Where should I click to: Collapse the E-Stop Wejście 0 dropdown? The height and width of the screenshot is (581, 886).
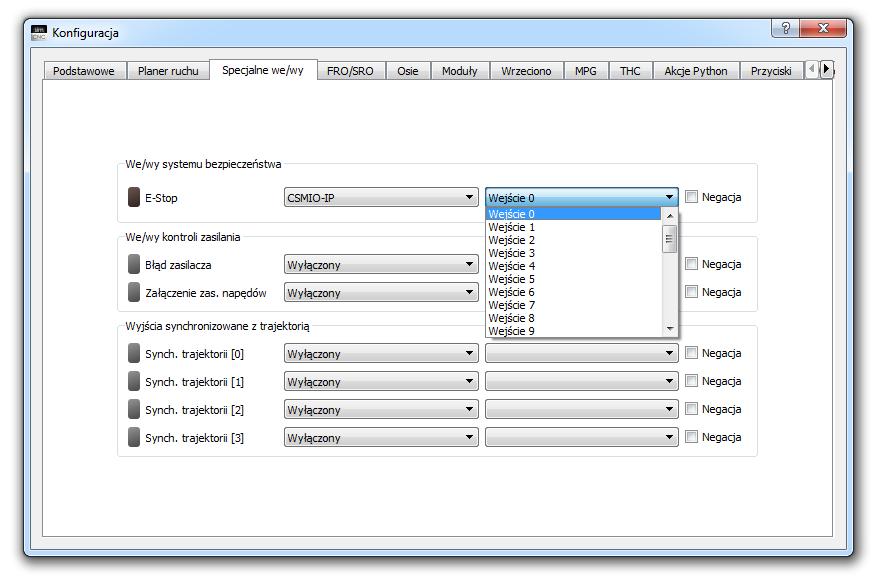[581, 197]
